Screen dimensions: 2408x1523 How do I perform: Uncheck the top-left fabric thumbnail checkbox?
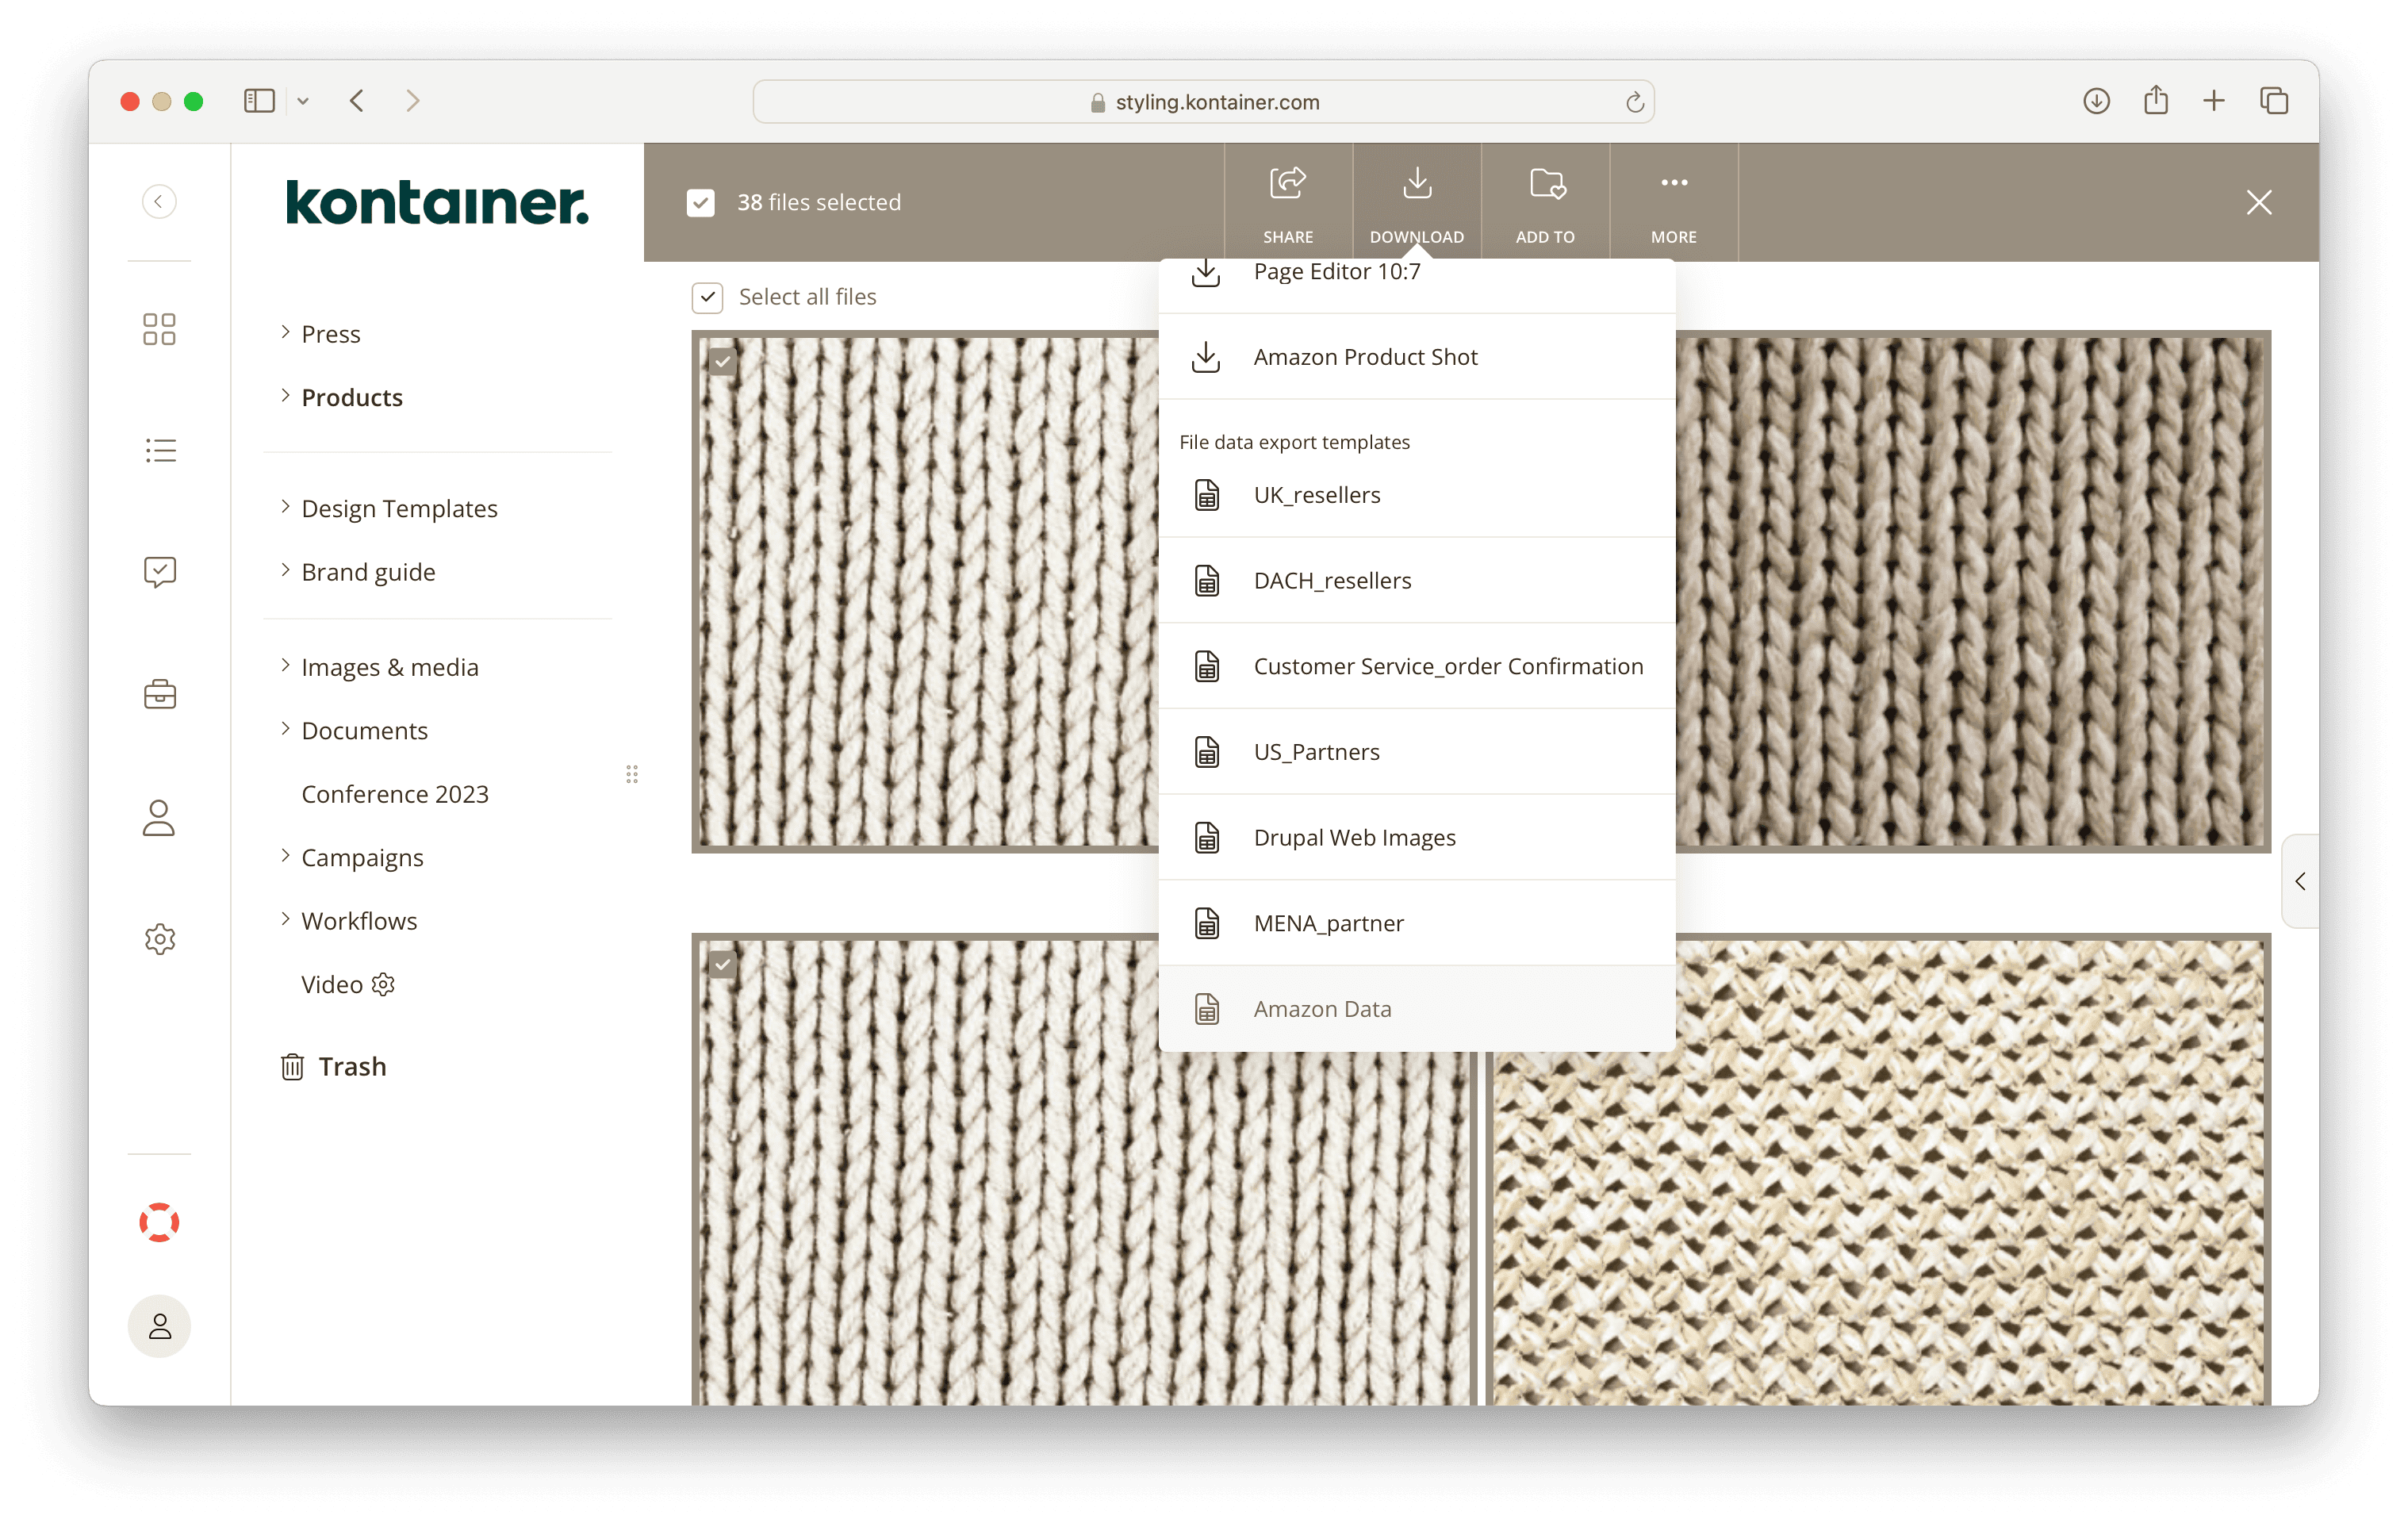tap(722, 362)
